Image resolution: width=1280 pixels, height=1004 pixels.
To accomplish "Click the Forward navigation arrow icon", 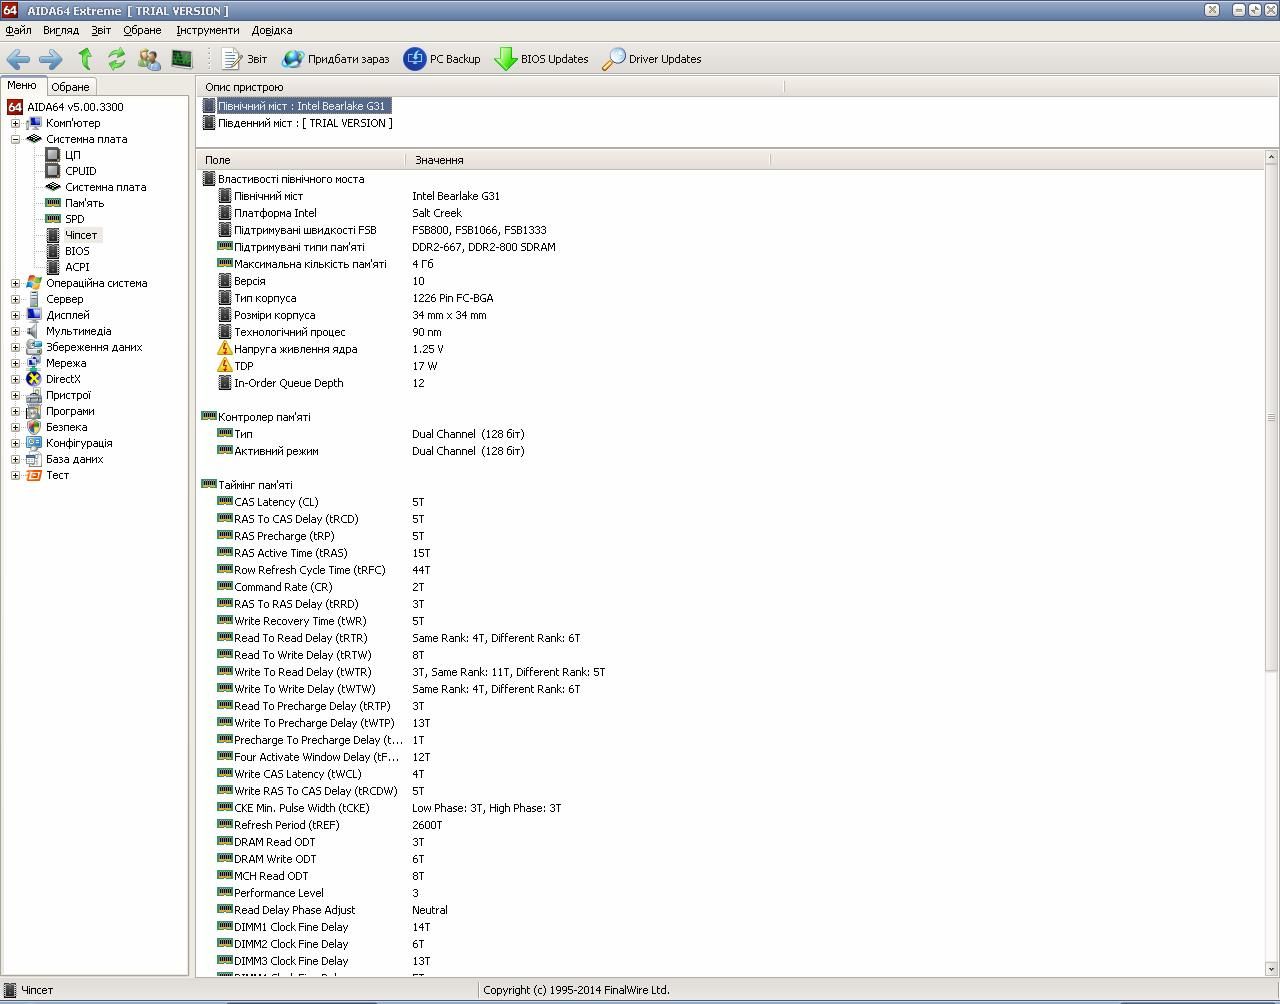I will 50,59.
